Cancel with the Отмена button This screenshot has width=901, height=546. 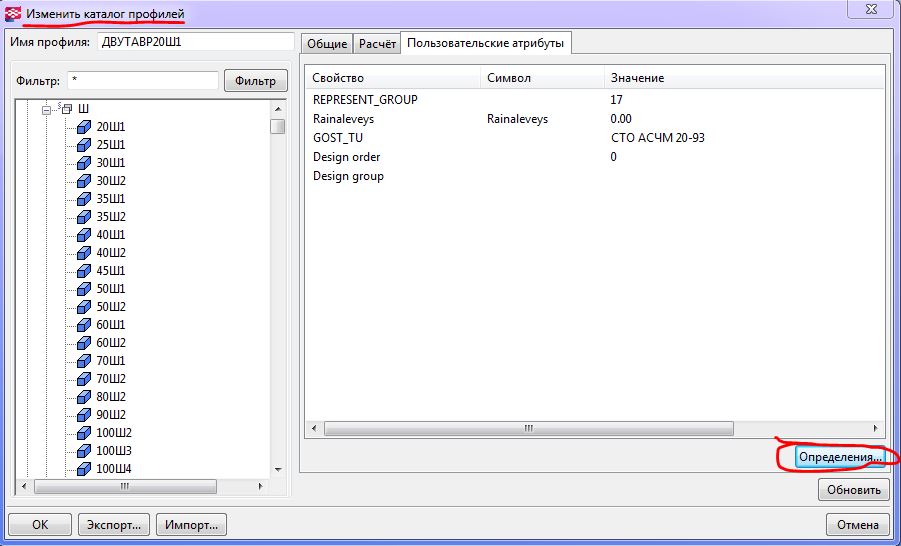(x=857, y=525)
